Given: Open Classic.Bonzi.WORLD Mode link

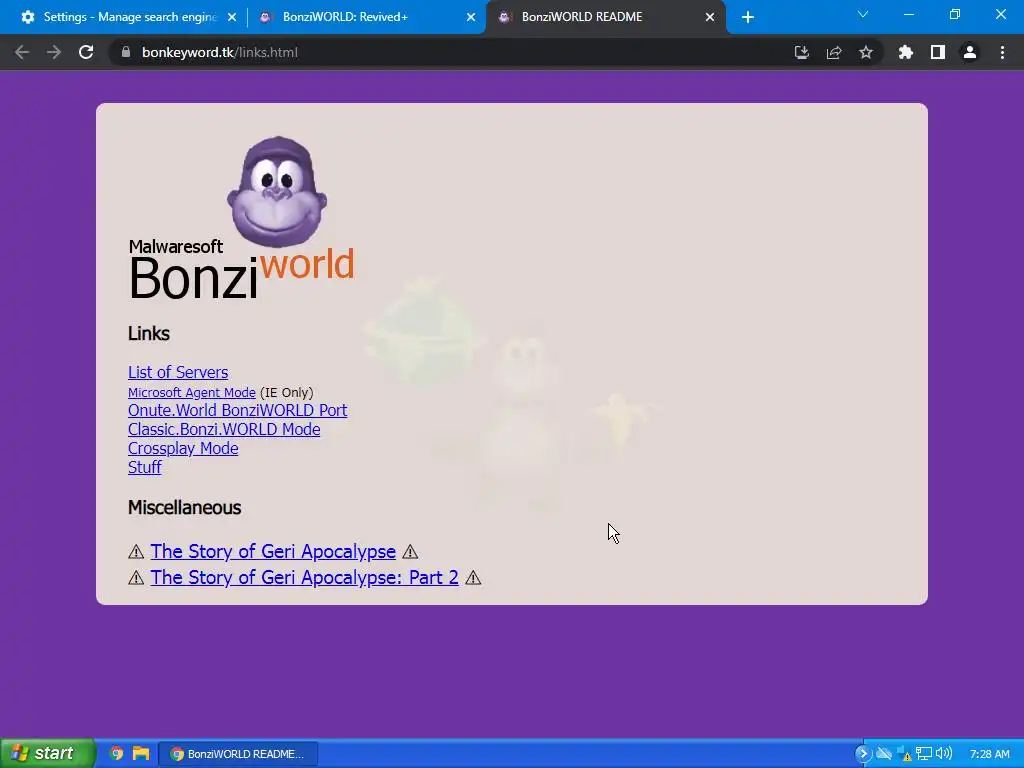Looking at the screenshot, I should coord(224,429).
